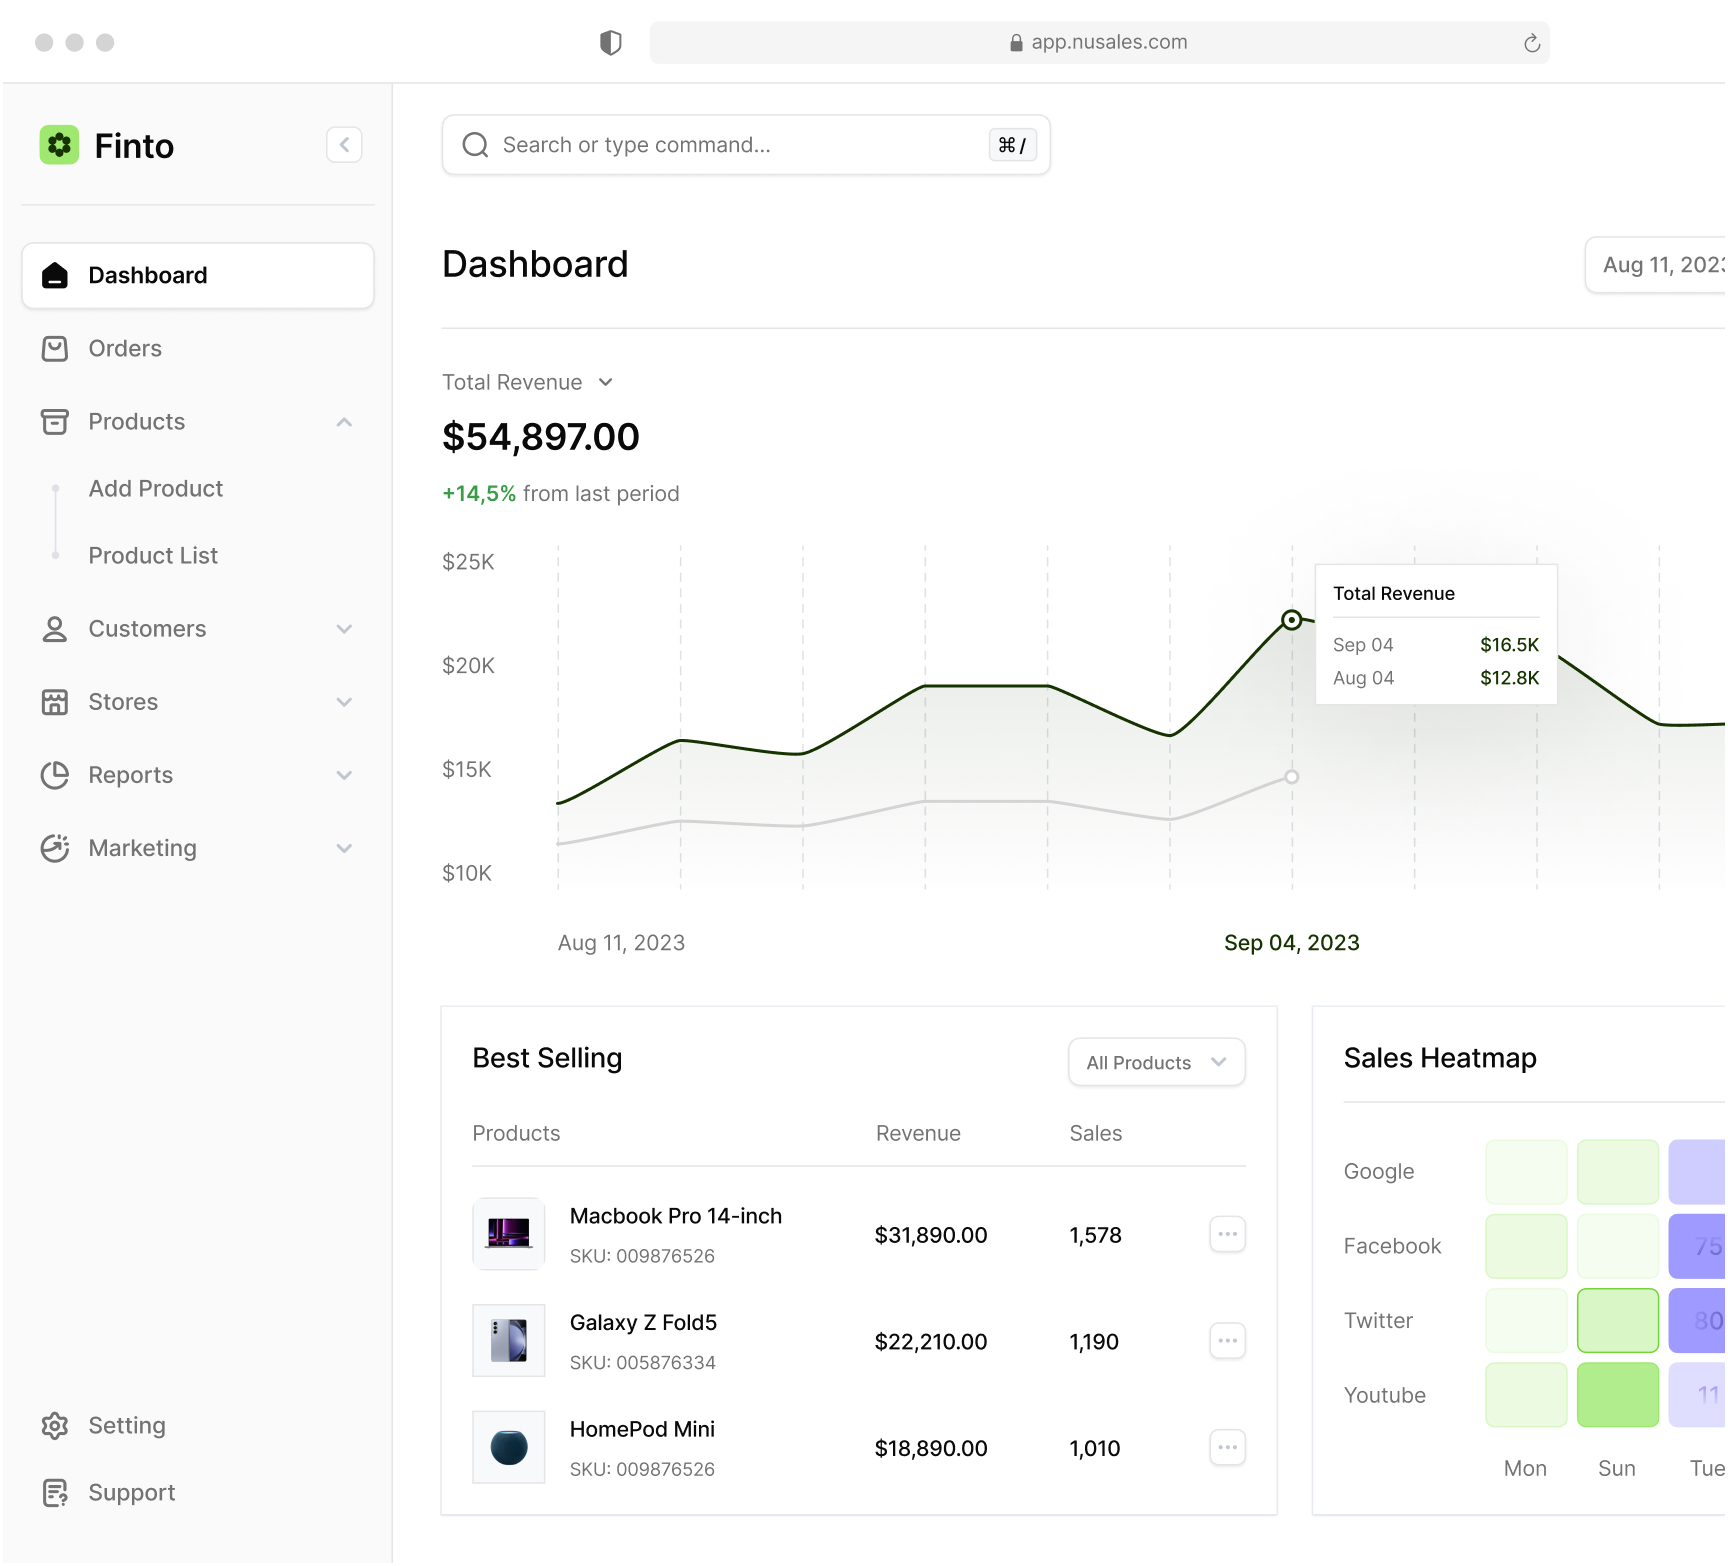Click the Finto logo icon
Screen dimensions: 1728x1566
pyautogui.click(x=59, y=145)
